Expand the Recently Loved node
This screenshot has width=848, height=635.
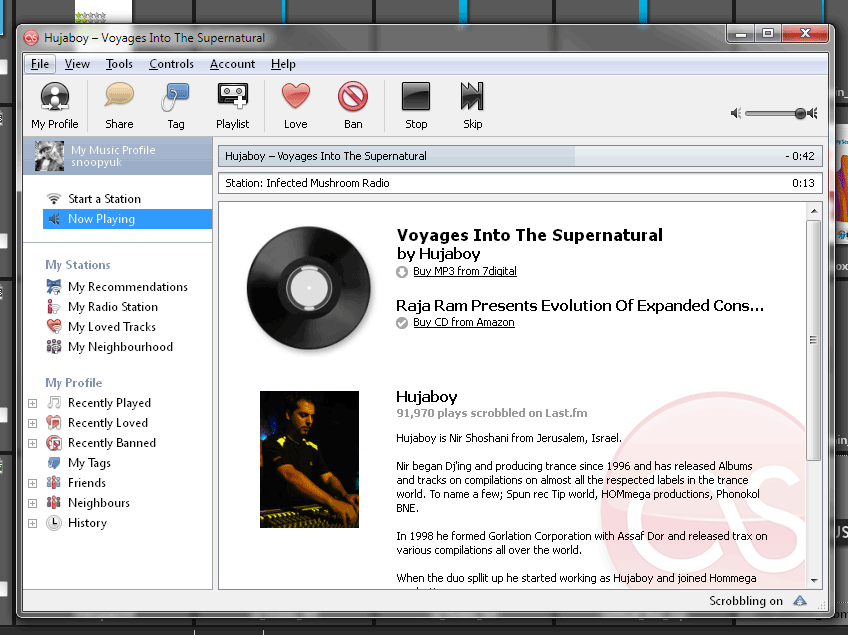coord(32,424)
